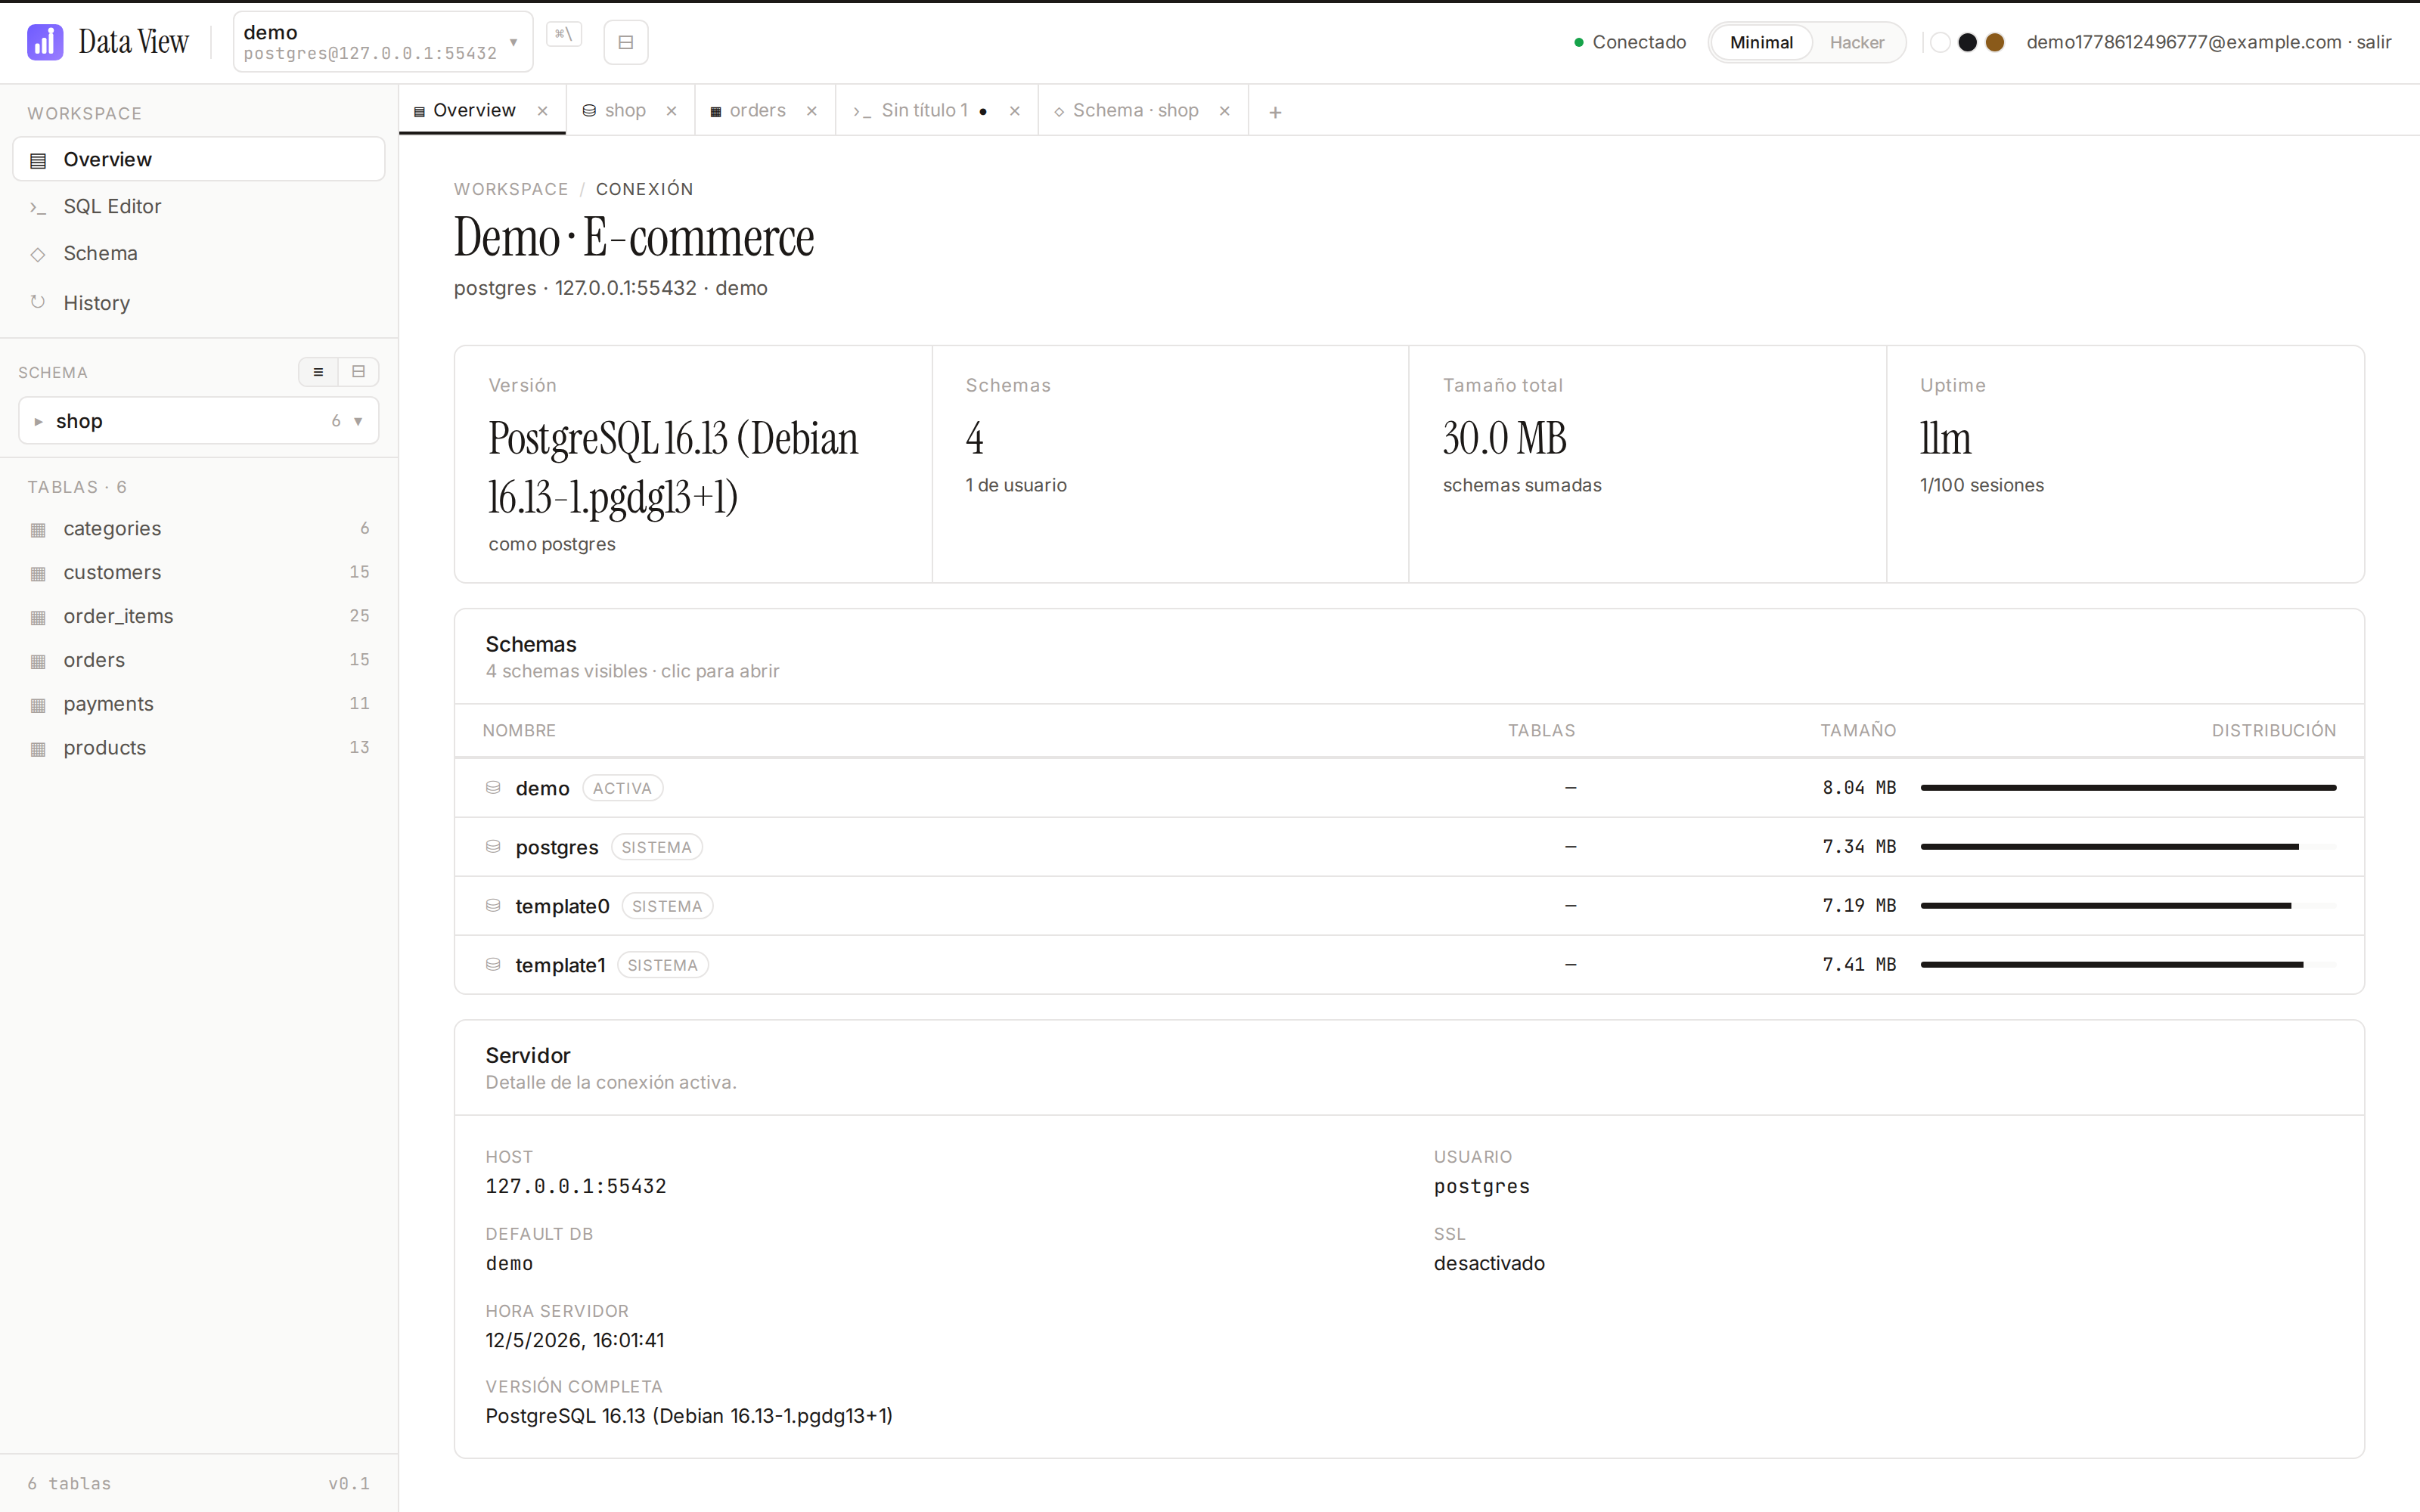Click the salir logout link

click(2374, 42)
